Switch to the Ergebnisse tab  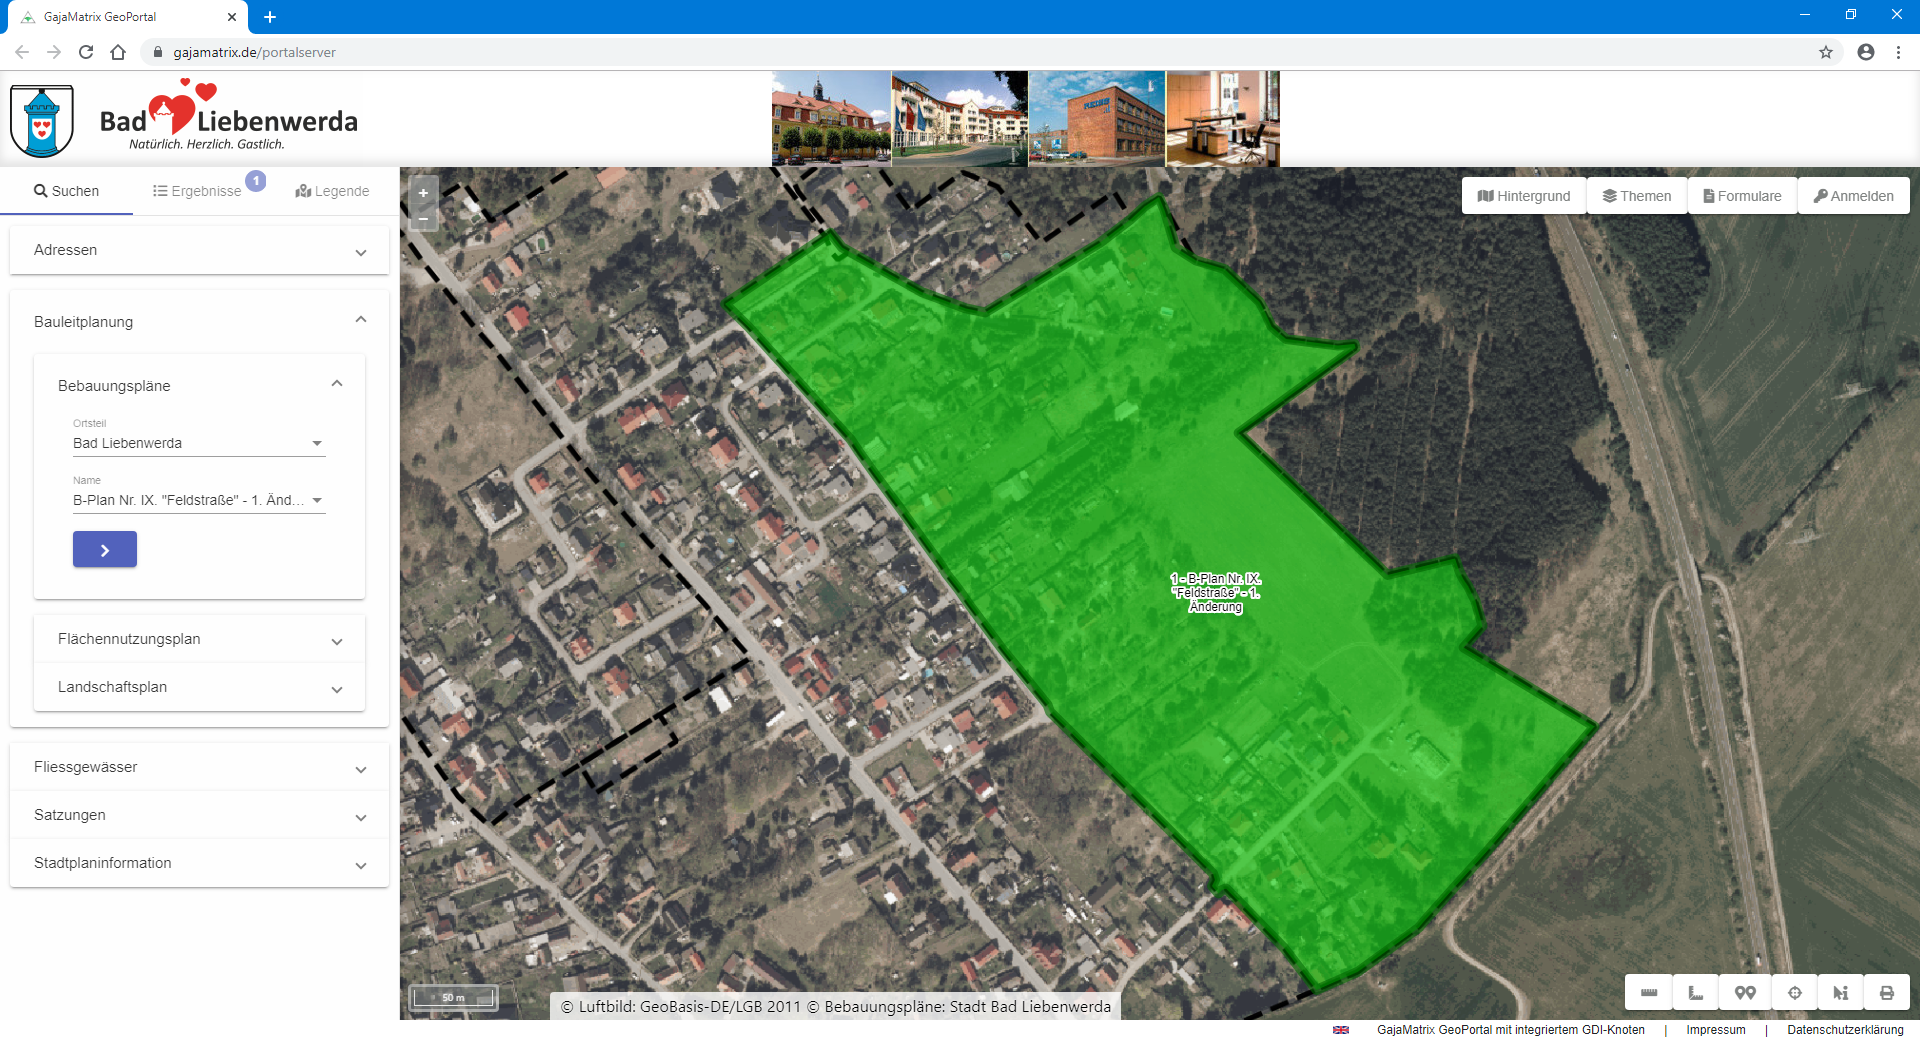coord(198,191)
